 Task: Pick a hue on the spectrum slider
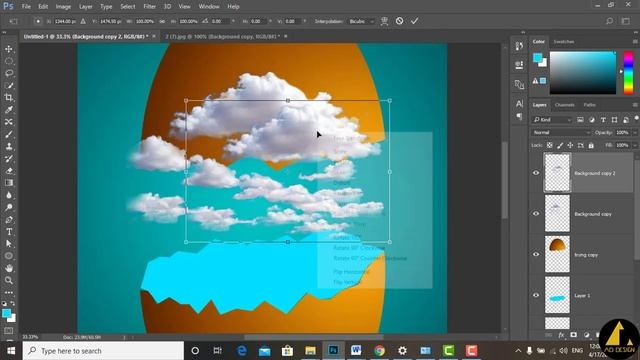pos(629,73)
